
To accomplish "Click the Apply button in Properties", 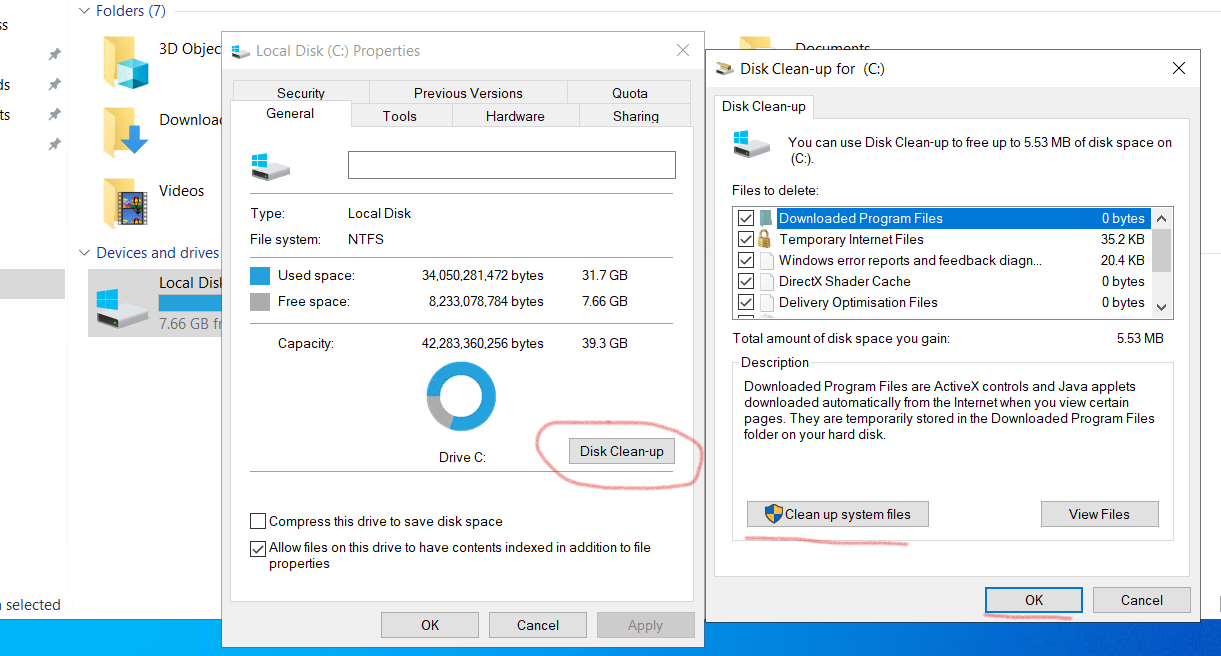I will coord(645,625).
